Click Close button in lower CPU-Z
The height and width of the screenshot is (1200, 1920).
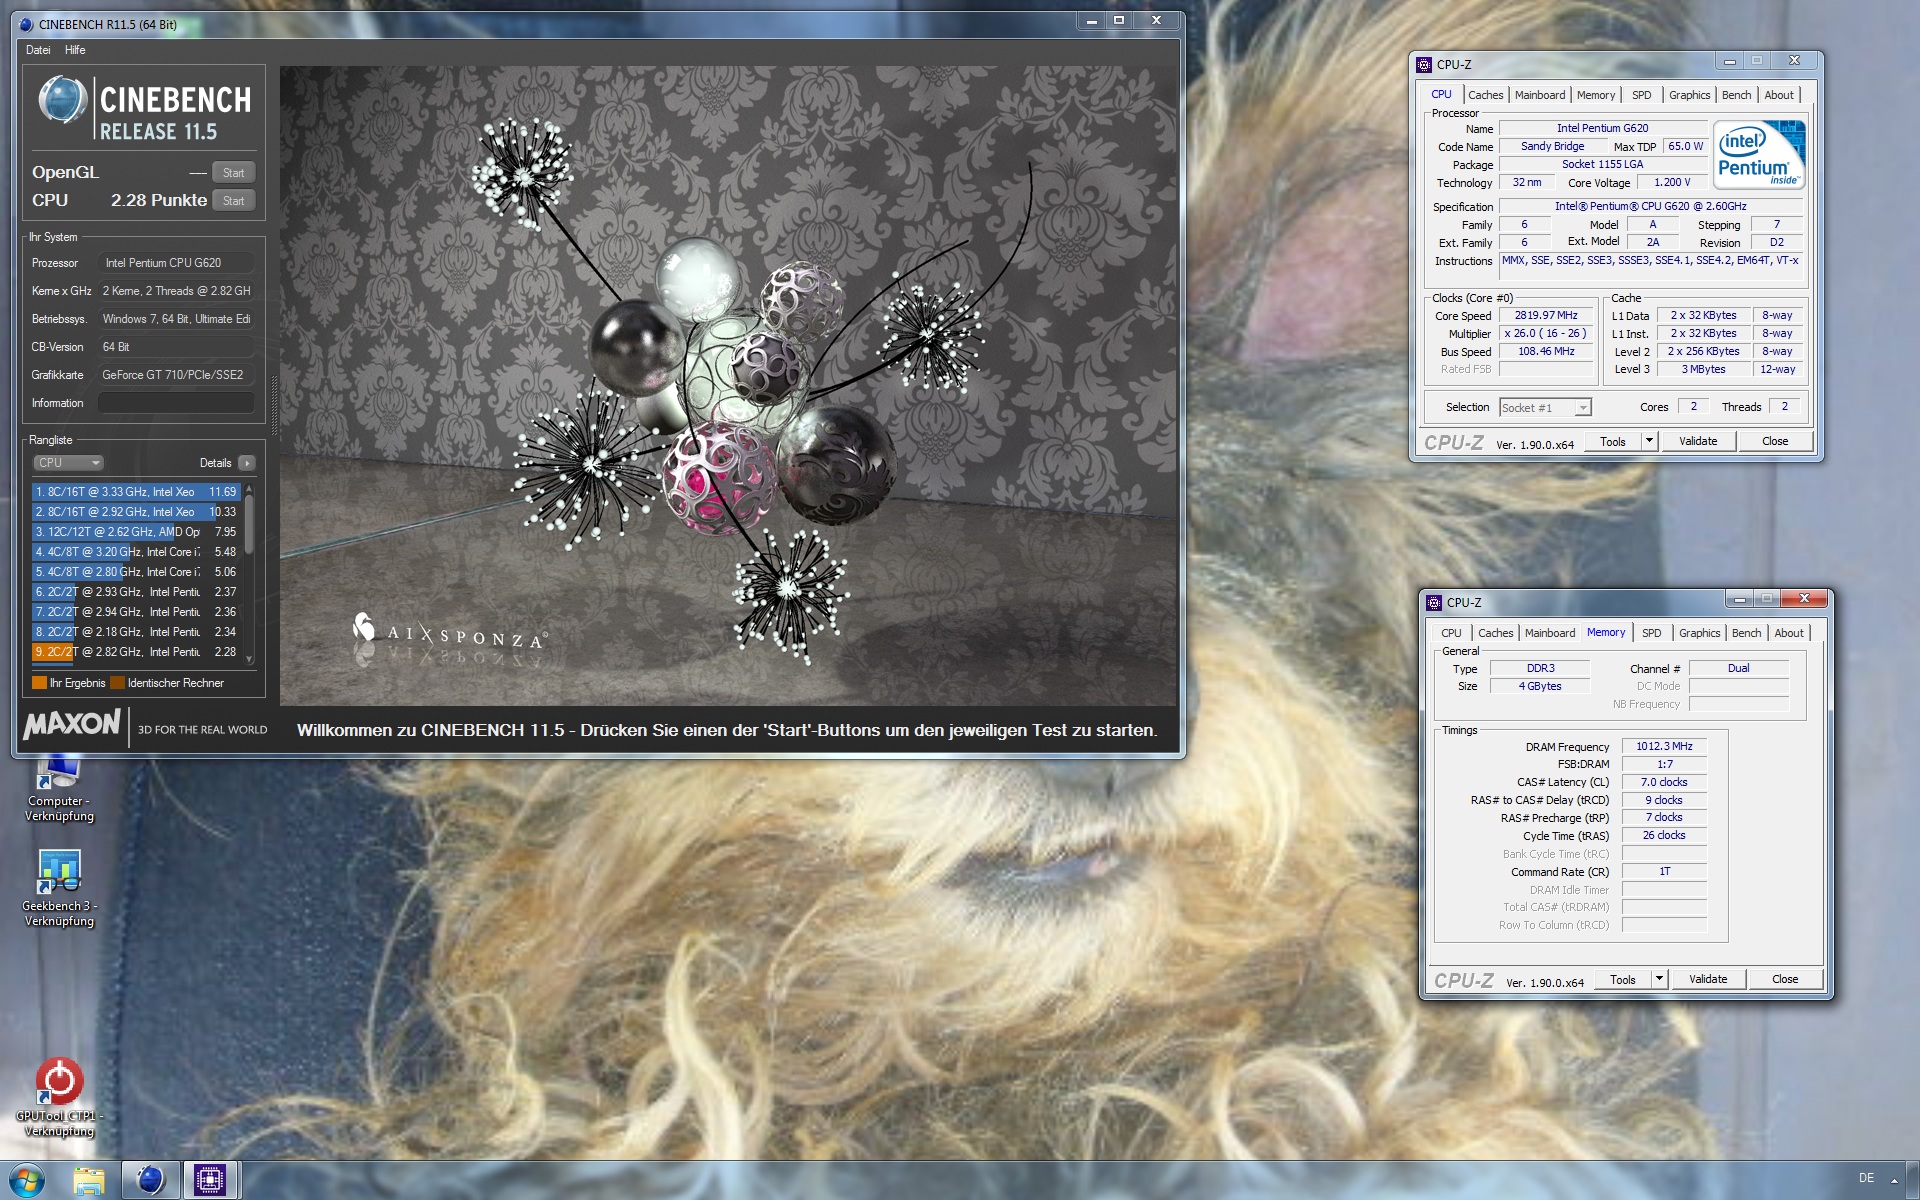click(1785, 979)
